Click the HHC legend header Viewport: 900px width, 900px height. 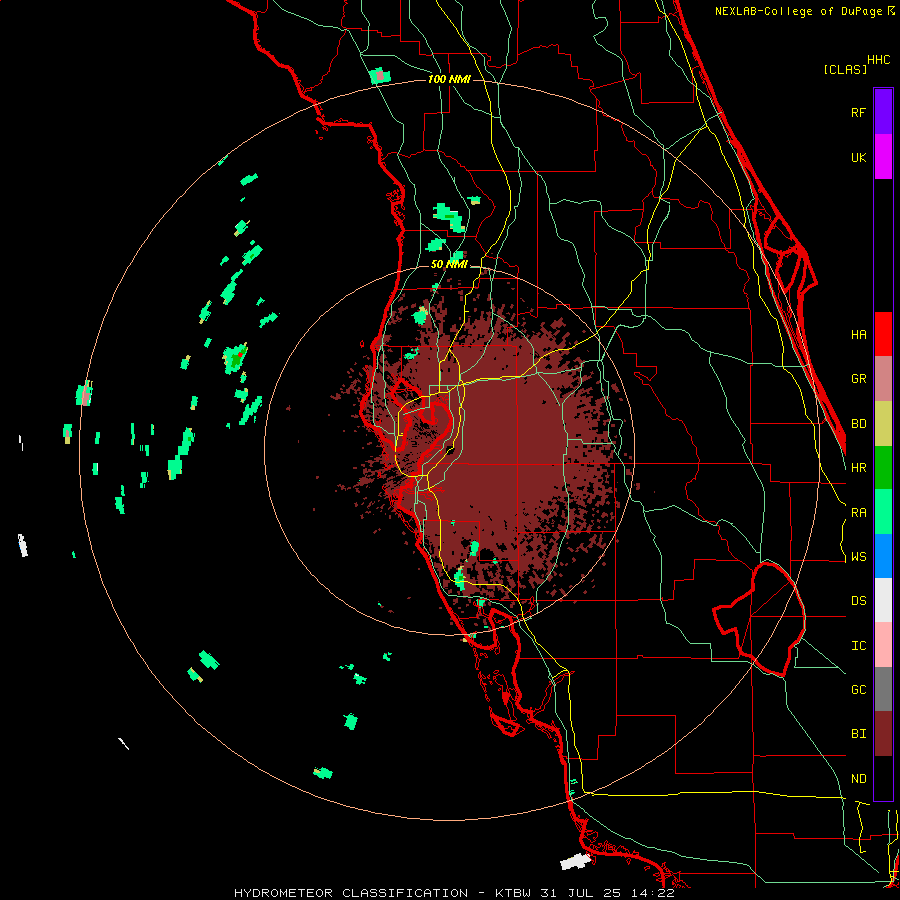point(878,60)
